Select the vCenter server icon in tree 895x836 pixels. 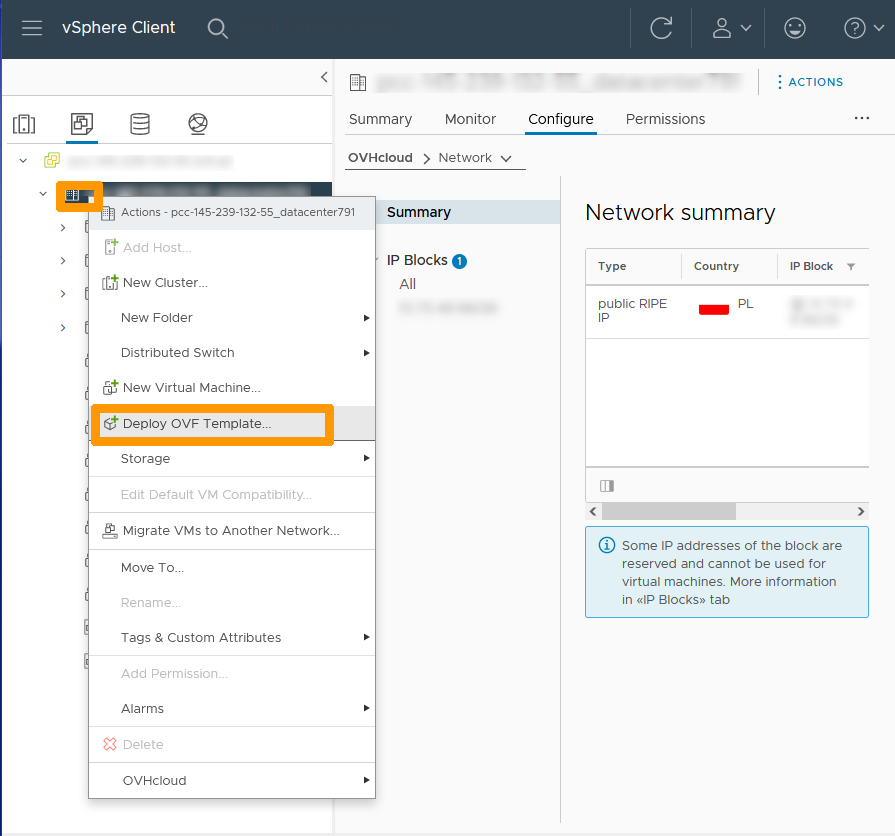pyautogui.click(x=52, y=160)
